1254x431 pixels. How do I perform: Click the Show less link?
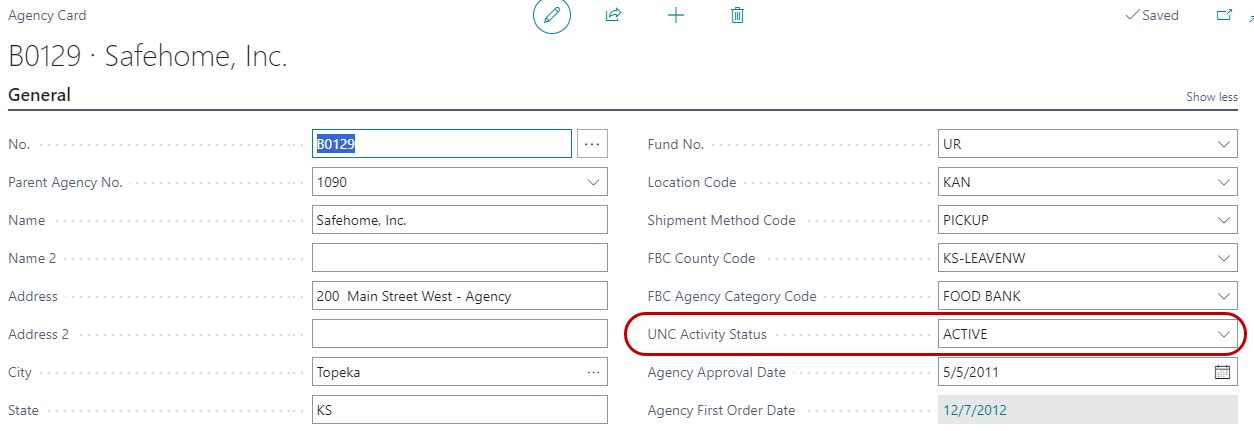[1211, 97]
